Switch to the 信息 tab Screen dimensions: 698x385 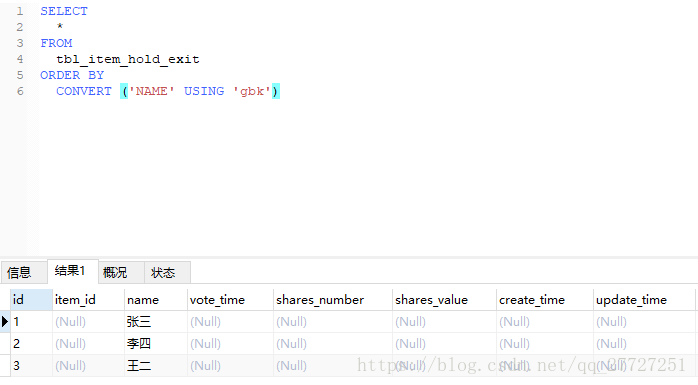tap(24, 272)
